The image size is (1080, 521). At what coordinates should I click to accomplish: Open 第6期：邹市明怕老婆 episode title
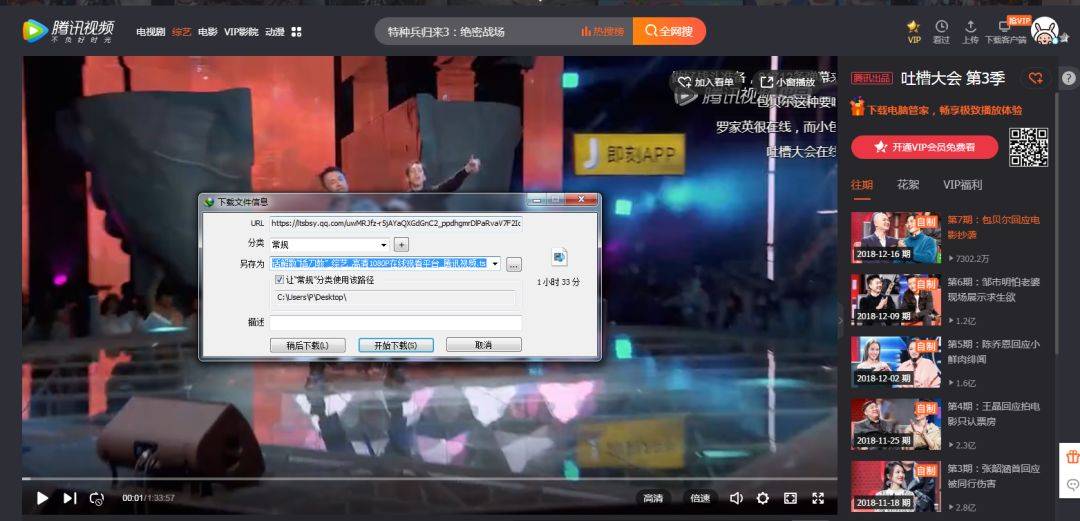pos(993,289)
